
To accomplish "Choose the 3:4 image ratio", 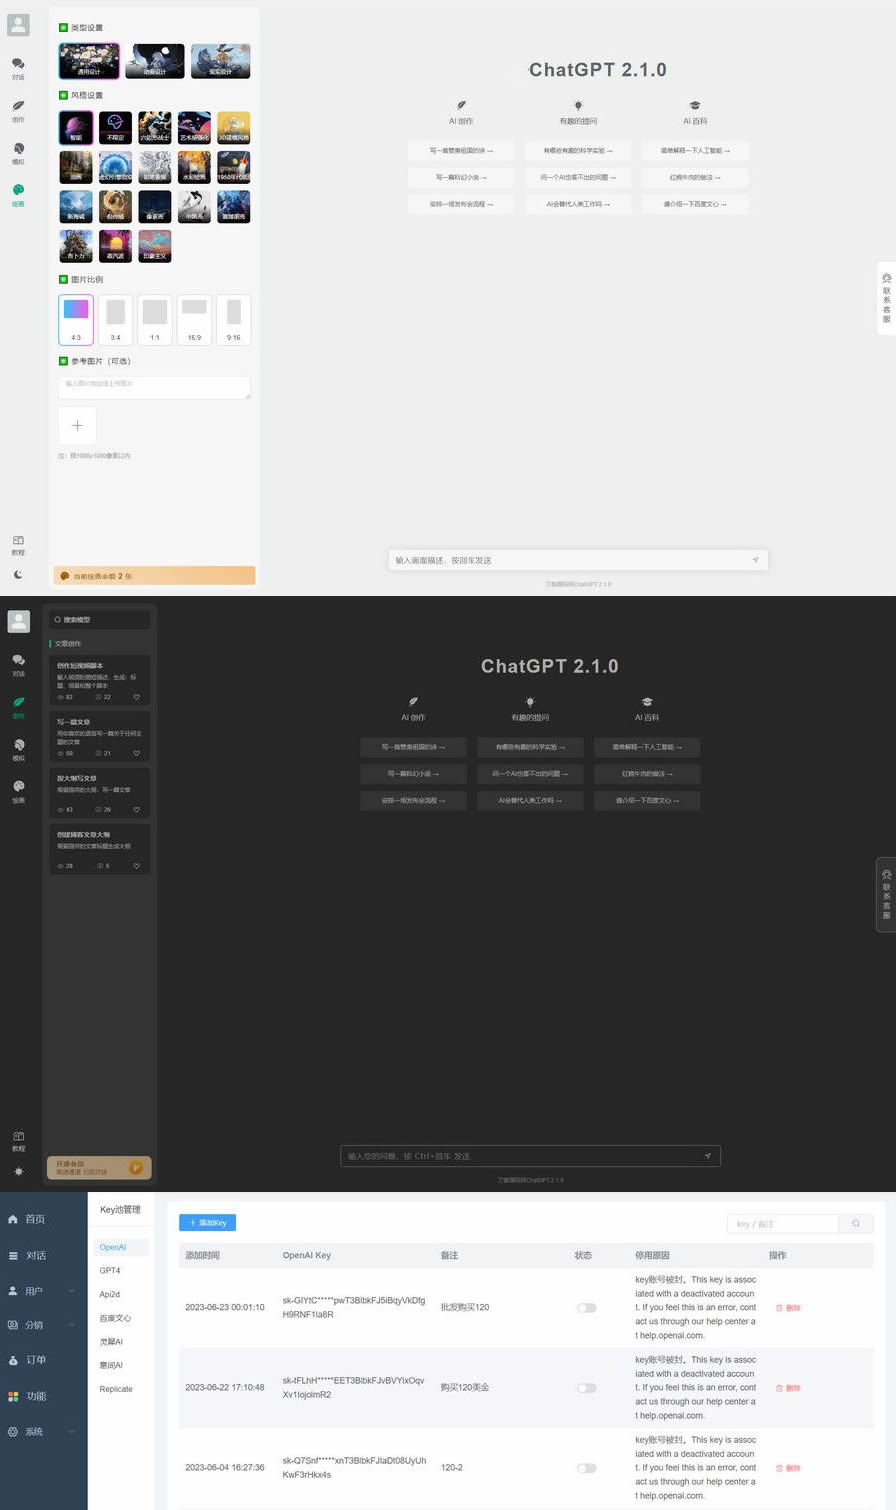I will (x=115, y=320).
